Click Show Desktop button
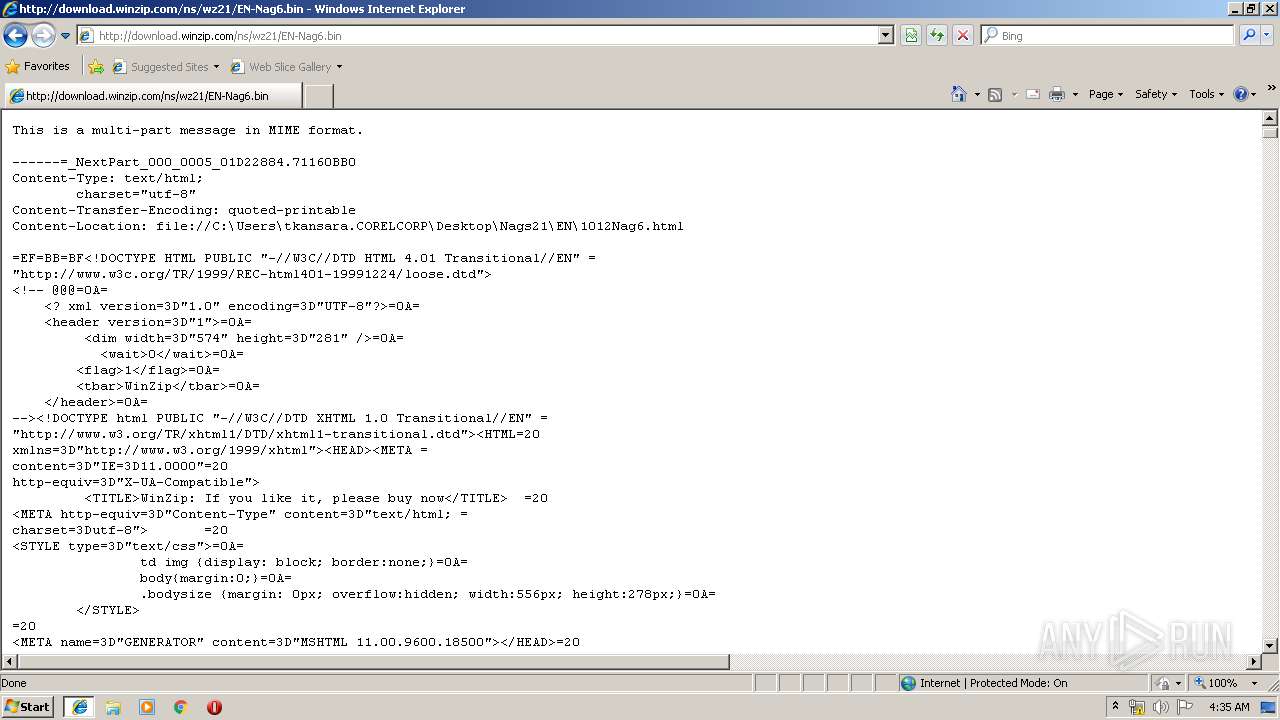Image resolution: width=1280 pixels, height=720 pixels. pos(1268,707)
